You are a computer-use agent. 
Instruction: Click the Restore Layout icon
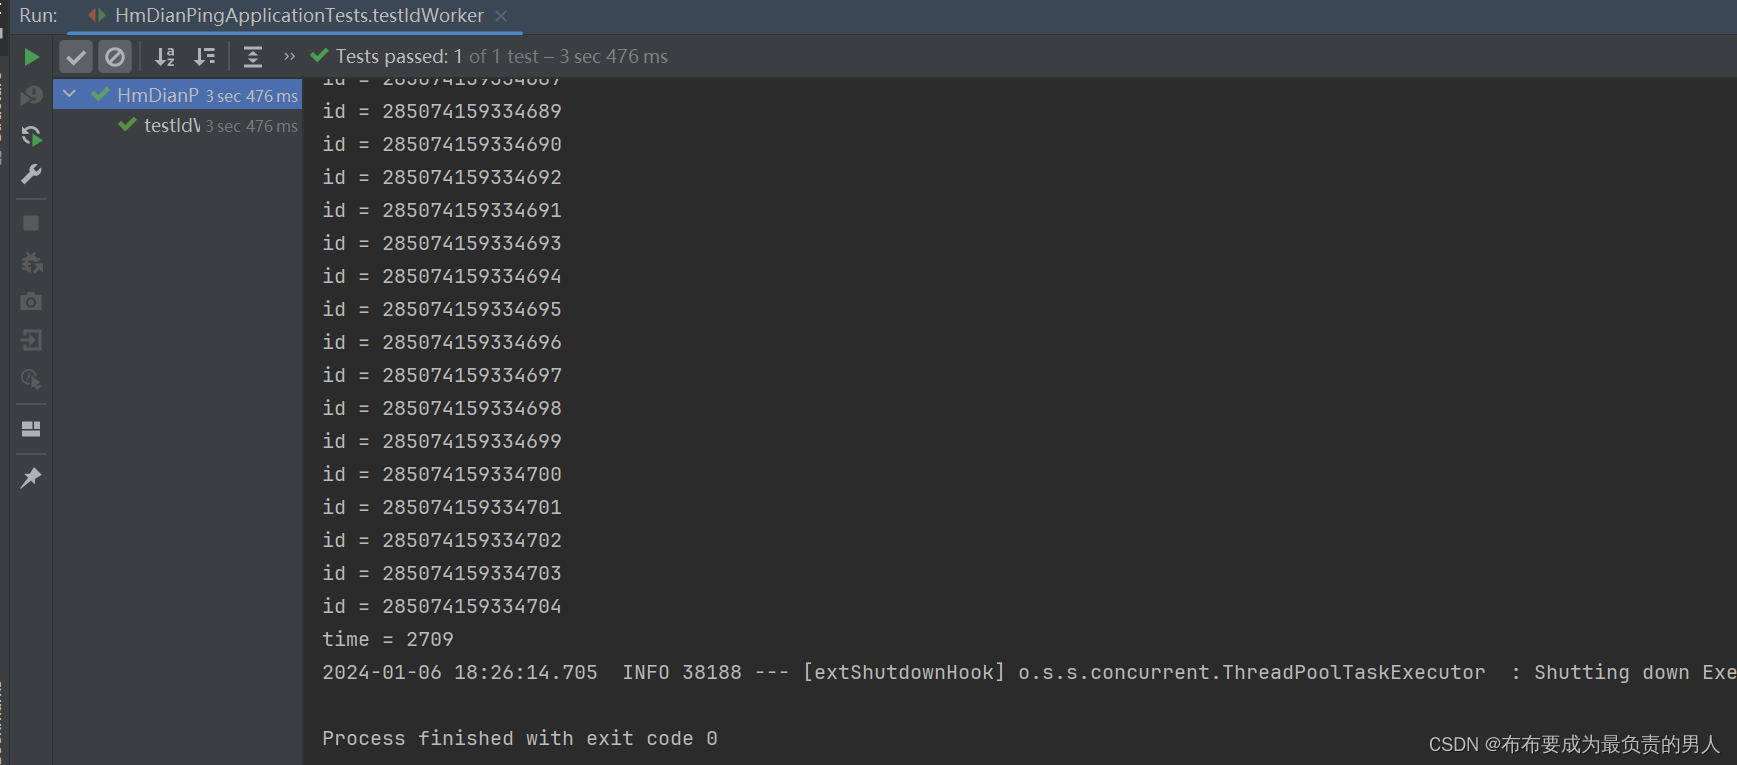pyautogui.click(x=31, y=429)
